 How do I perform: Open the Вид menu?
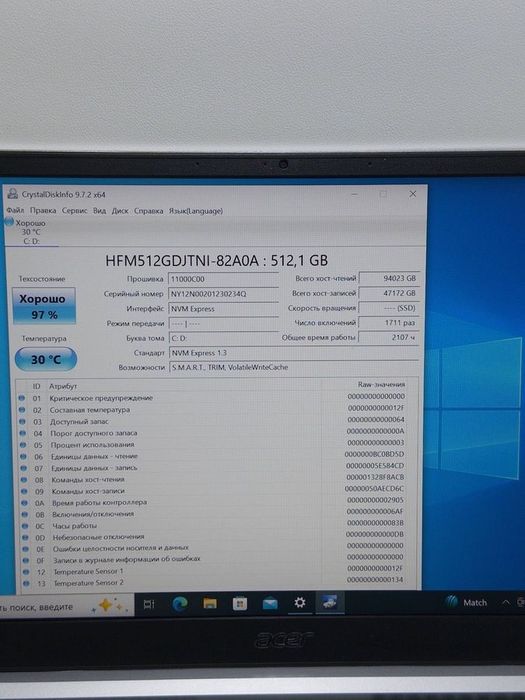pyautogui.click(x=99, y=210)
